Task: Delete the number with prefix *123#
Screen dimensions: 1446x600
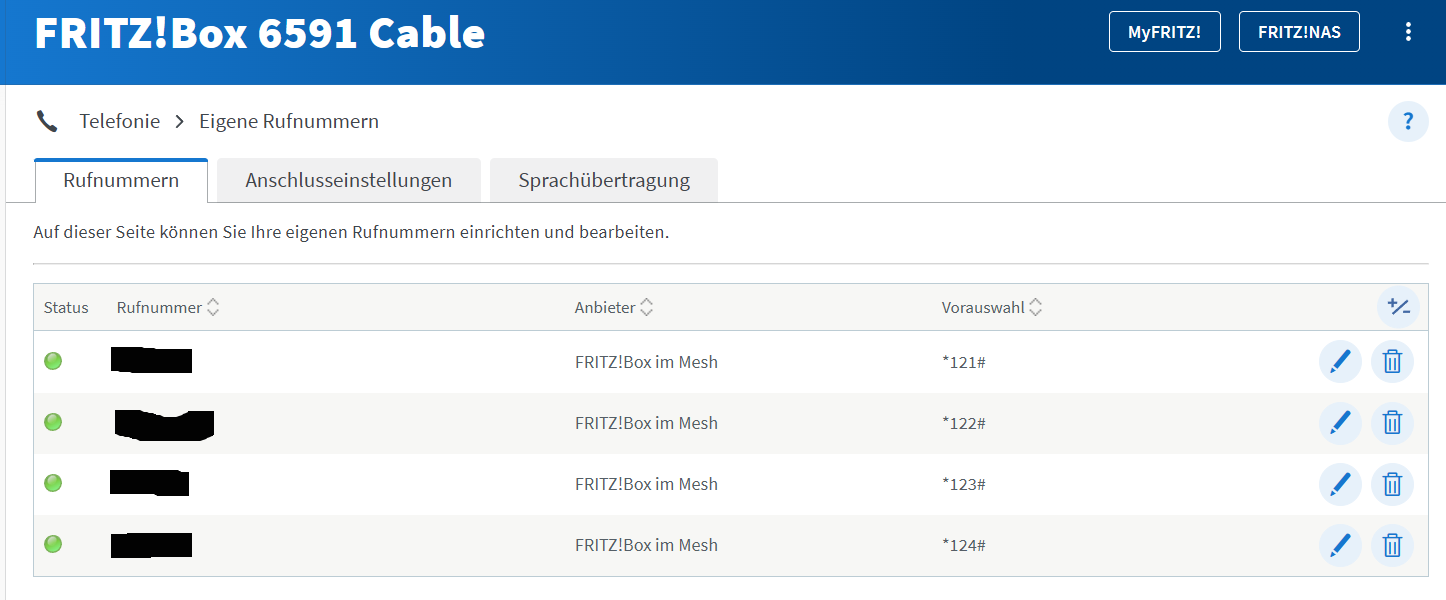Action: point(1392,484)
